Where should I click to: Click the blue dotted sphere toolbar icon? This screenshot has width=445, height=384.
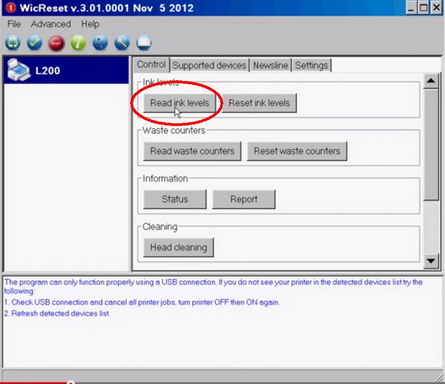(x=100, y=43)
